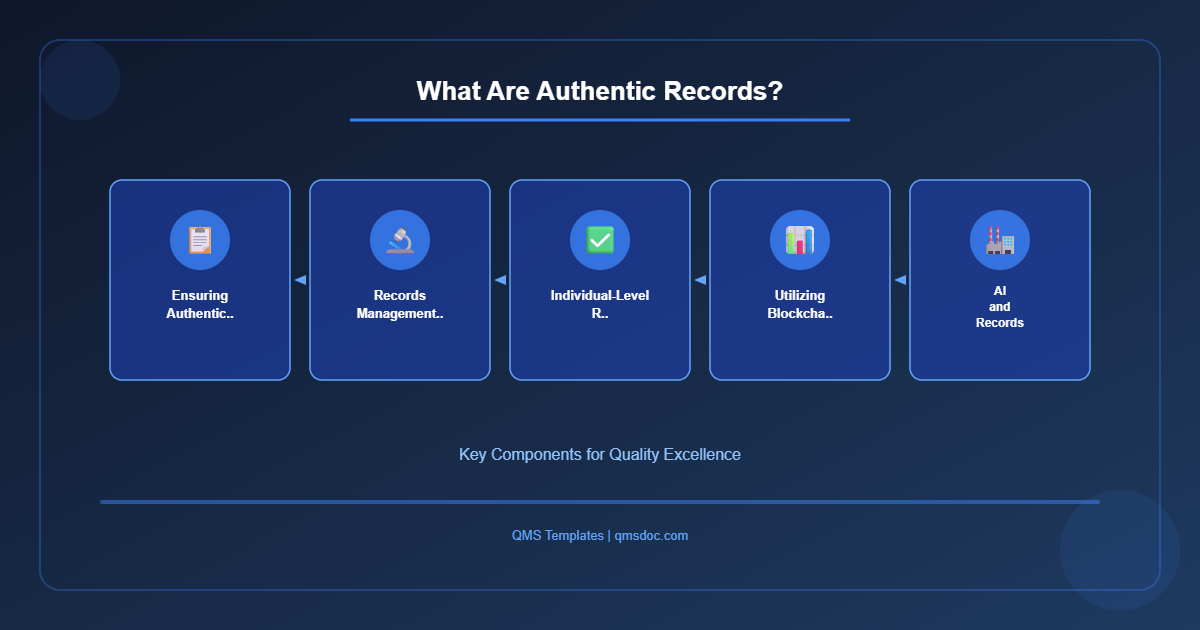Viewport: 1200px width, 630px height.
Task: Click the QMS Templates footer link
Action: click(x=556, y=535)
